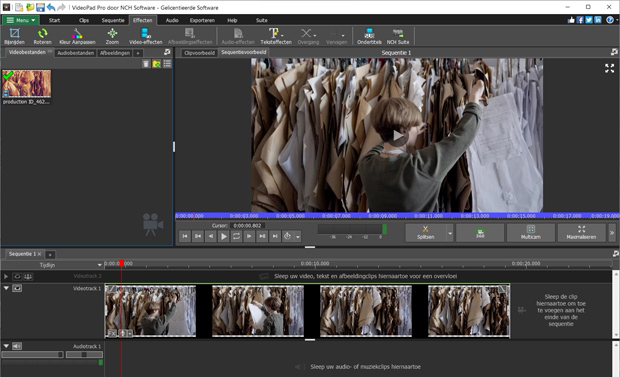620x377 pixels.
Task: Step forward one frame
Action: (249, 237)
